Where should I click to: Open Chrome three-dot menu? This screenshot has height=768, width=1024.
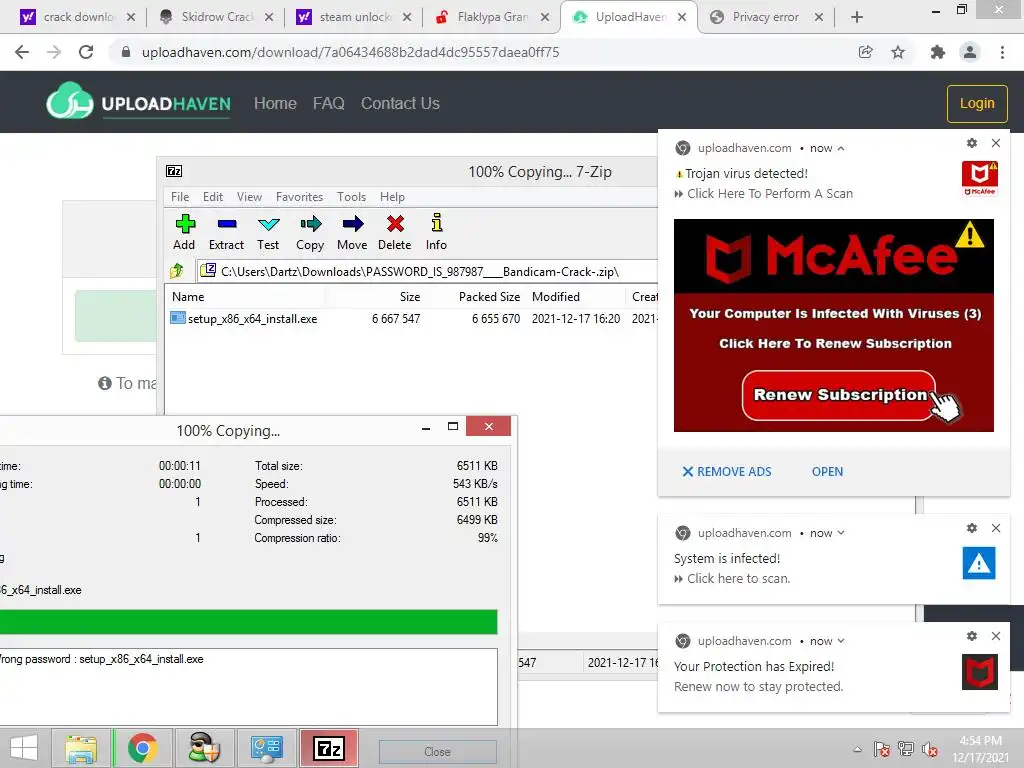coord(1002,52)
